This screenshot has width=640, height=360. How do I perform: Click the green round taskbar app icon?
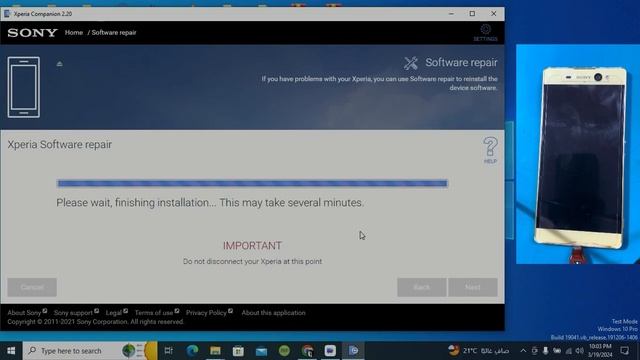284,351
